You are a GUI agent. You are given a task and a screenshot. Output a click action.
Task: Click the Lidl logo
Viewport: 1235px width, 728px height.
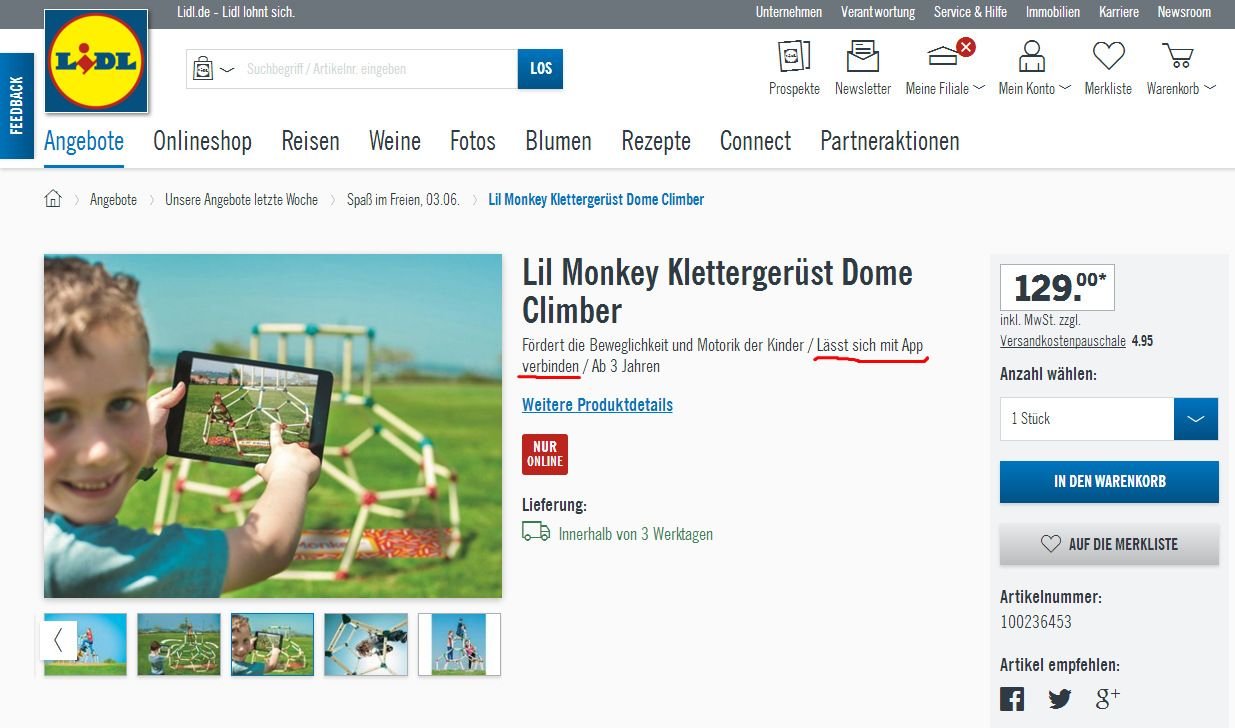pyautogui.click(x=96, y=61)
